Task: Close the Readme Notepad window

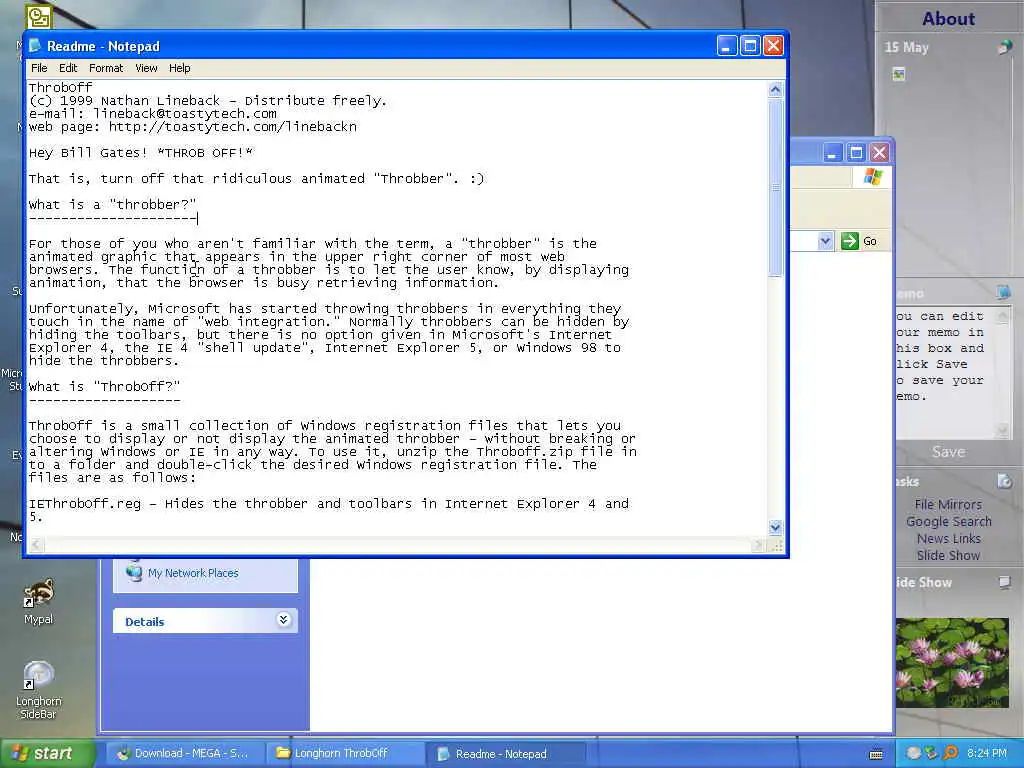Action: pyautogui.click(x=773, y=46)
